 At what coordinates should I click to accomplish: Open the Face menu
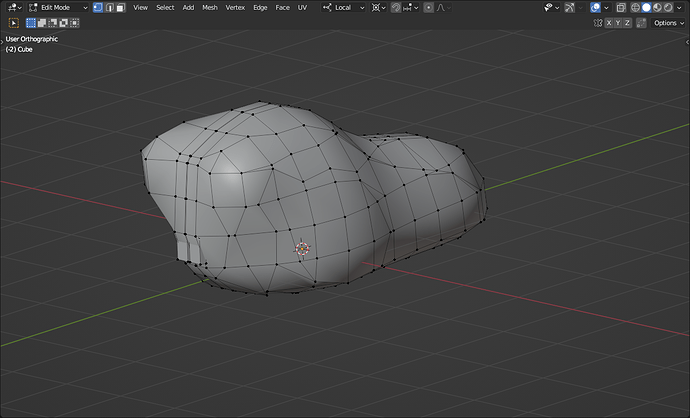tap(282, 7)
